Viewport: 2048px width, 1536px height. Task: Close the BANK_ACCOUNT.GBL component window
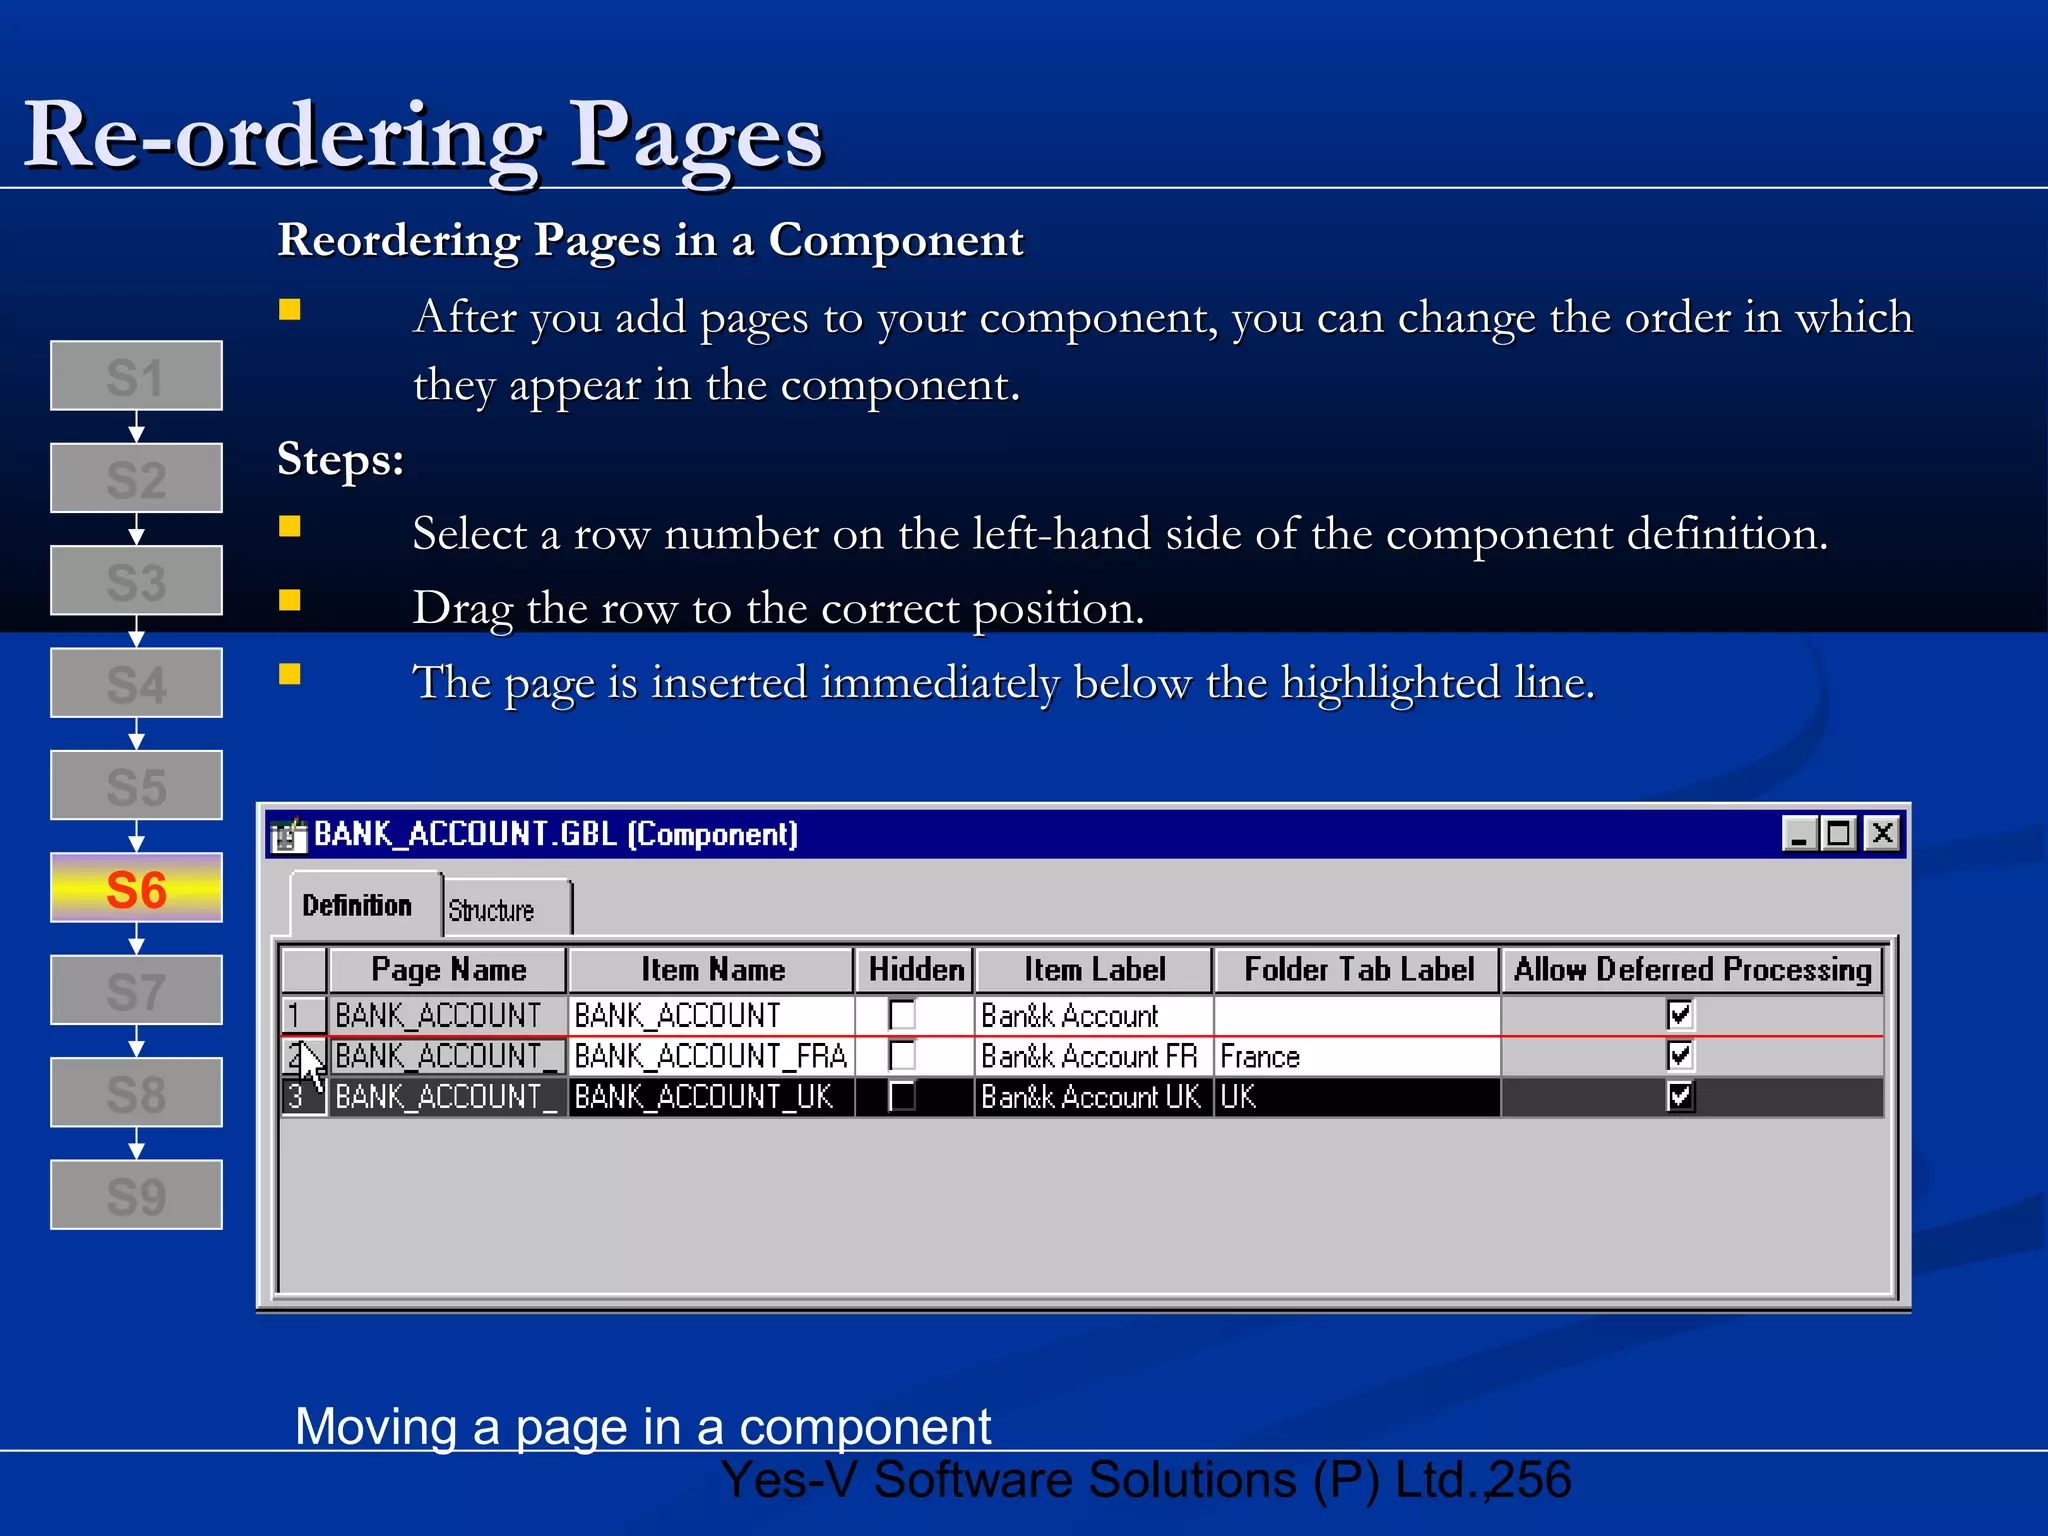click(1882, 833)
